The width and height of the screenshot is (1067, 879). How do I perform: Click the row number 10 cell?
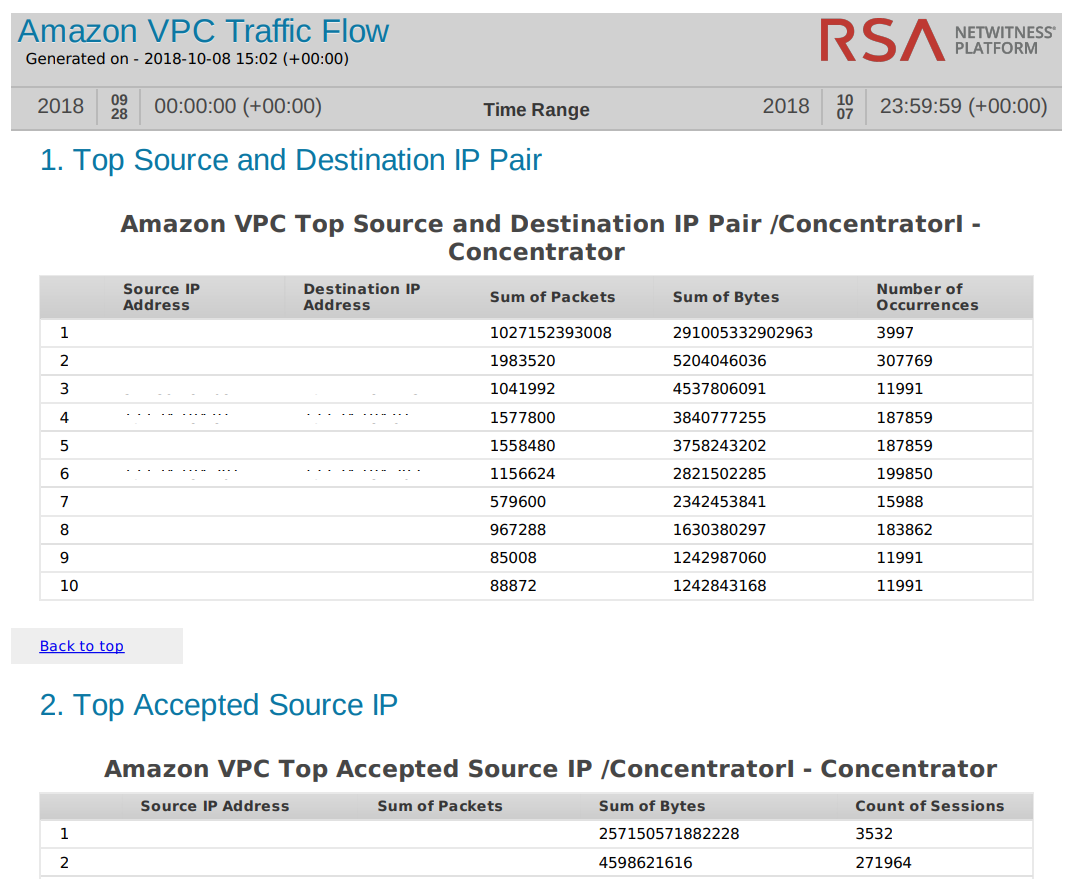69,586
